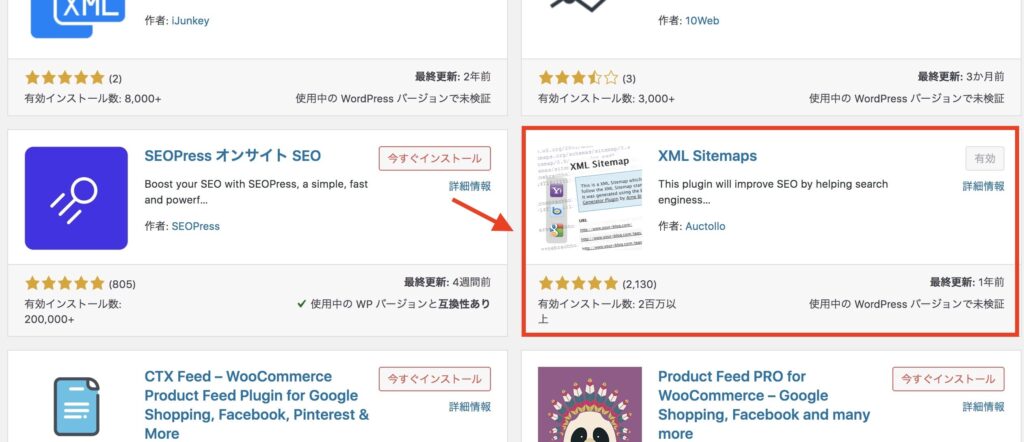Click the SEOPress purple plugin icon
This screenshot has height=442, width=1024.
pyautogui.click(x=76, y=198)
